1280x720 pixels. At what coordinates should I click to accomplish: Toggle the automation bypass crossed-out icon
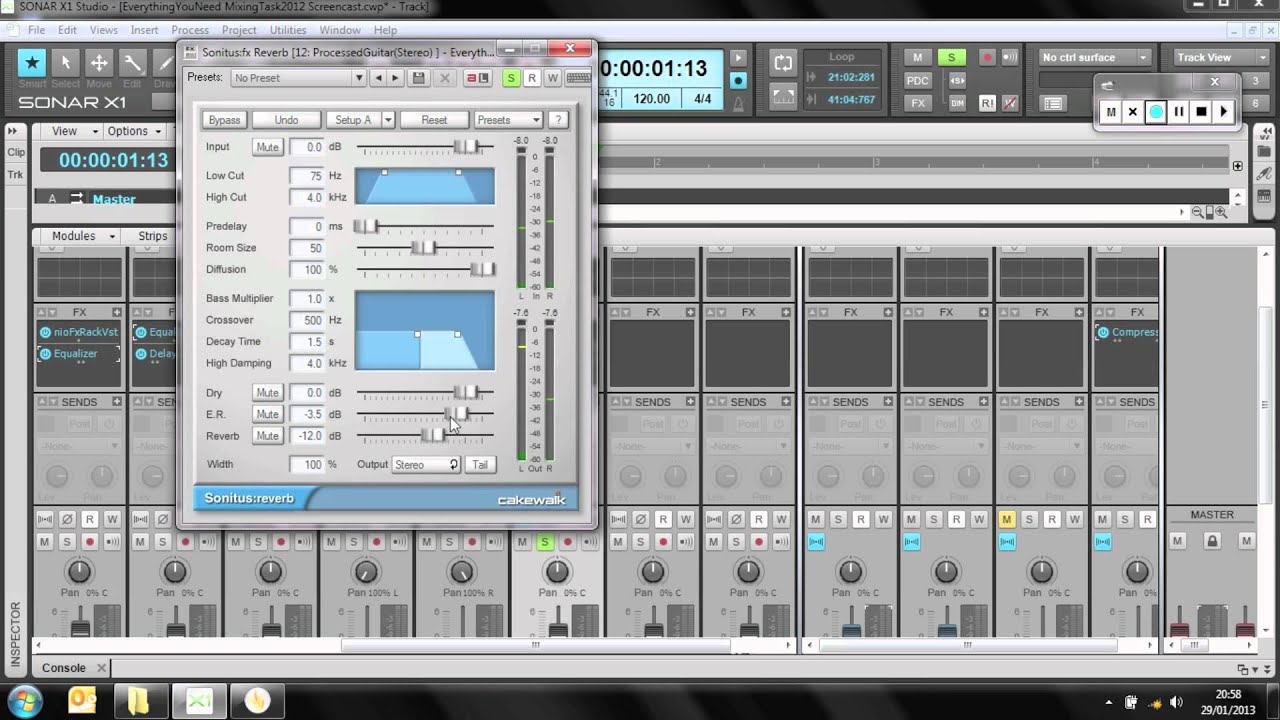pos(1010,103)
